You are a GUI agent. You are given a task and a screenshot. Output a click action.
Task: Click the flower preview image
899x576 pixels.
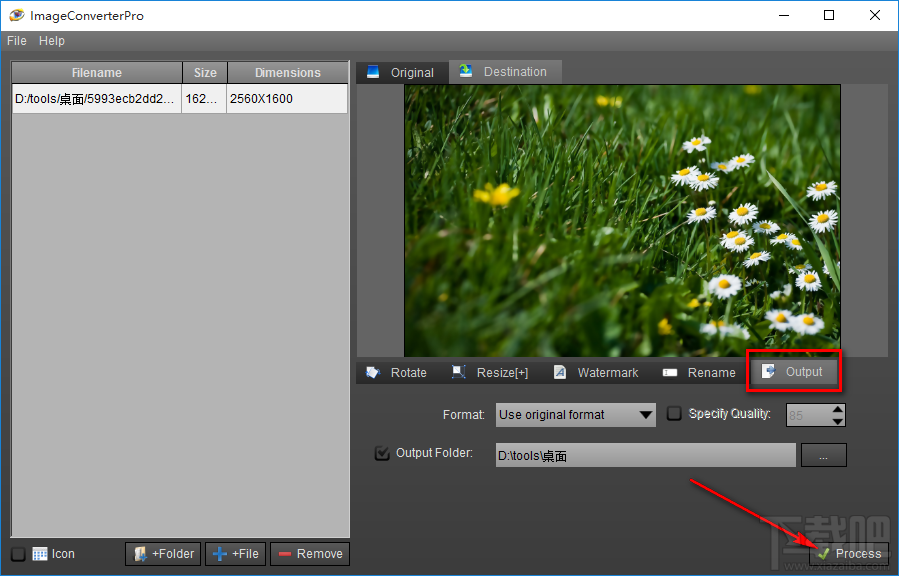(622, 221)
